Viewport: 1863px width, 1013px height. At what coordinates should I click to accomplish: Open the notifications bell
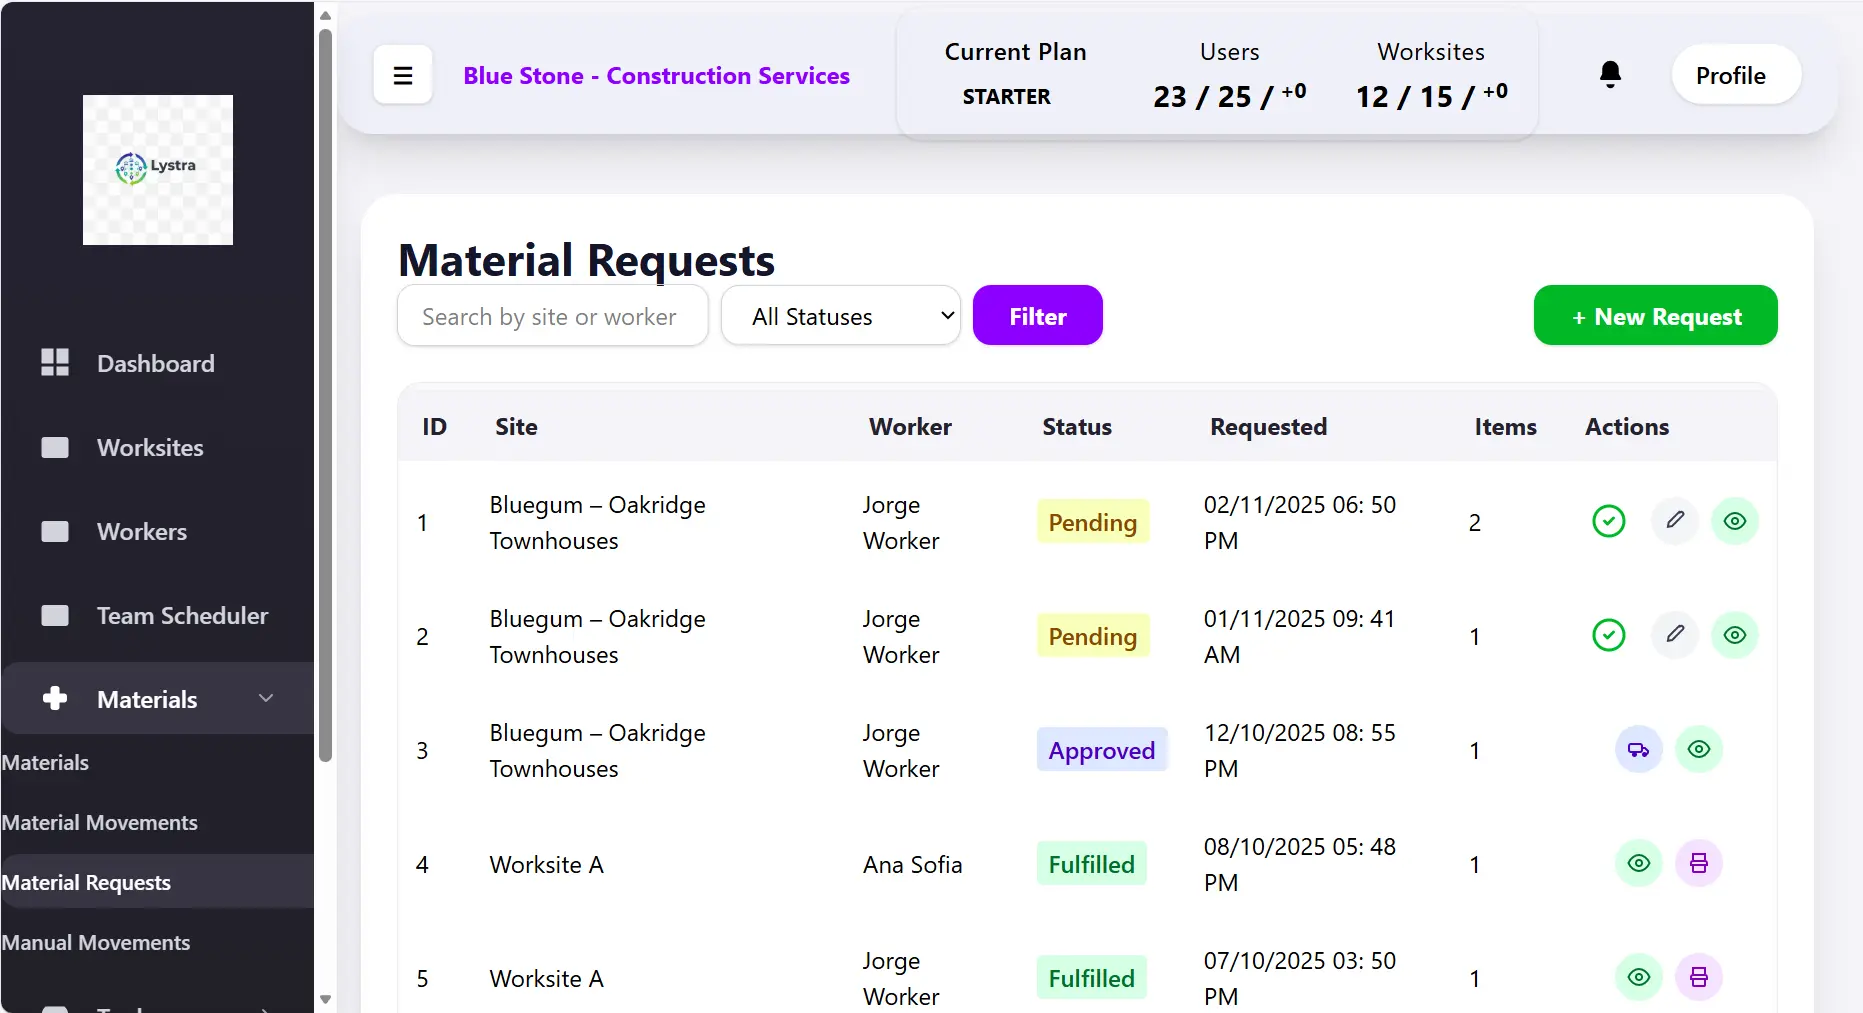1610,75
